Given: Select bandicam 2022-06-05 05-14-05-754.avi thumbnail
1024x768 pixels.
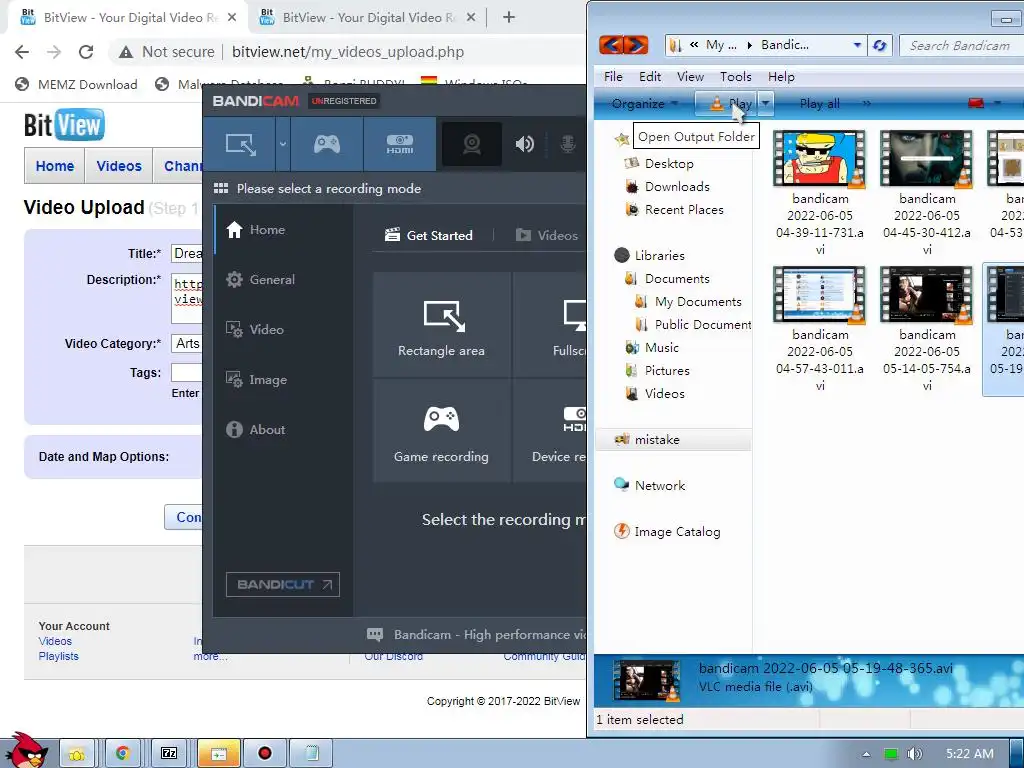Looking at the screenshot, I should pyautogui.click(x=927, y=295).
